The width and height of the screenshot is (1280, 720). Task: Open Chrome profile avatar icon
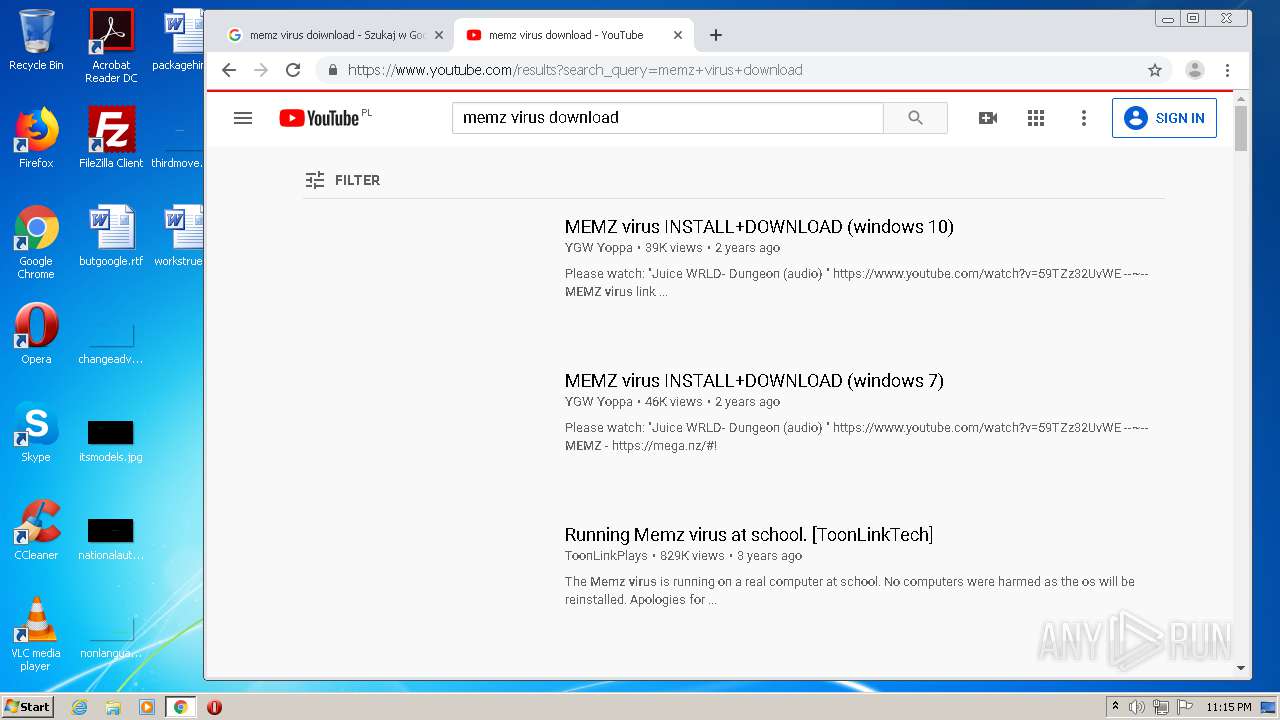click(x=1195, y=70)
